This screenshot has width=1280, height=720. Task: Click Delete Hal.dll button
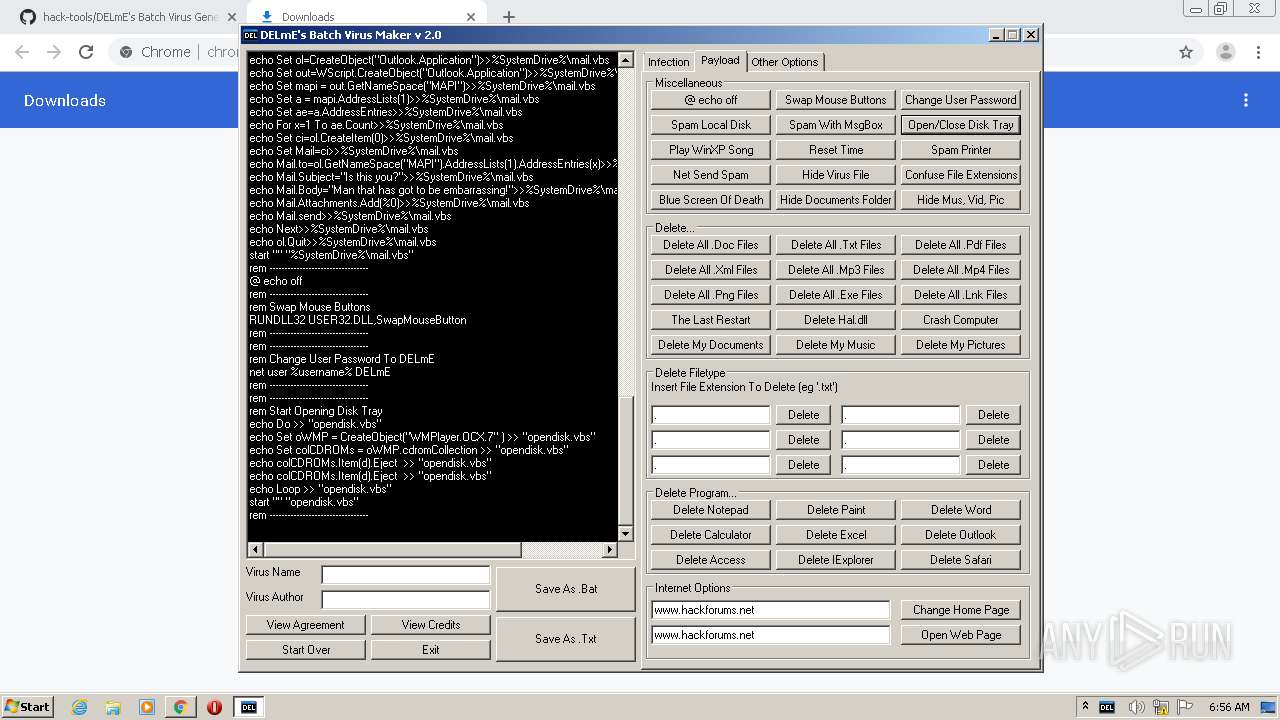836,320
